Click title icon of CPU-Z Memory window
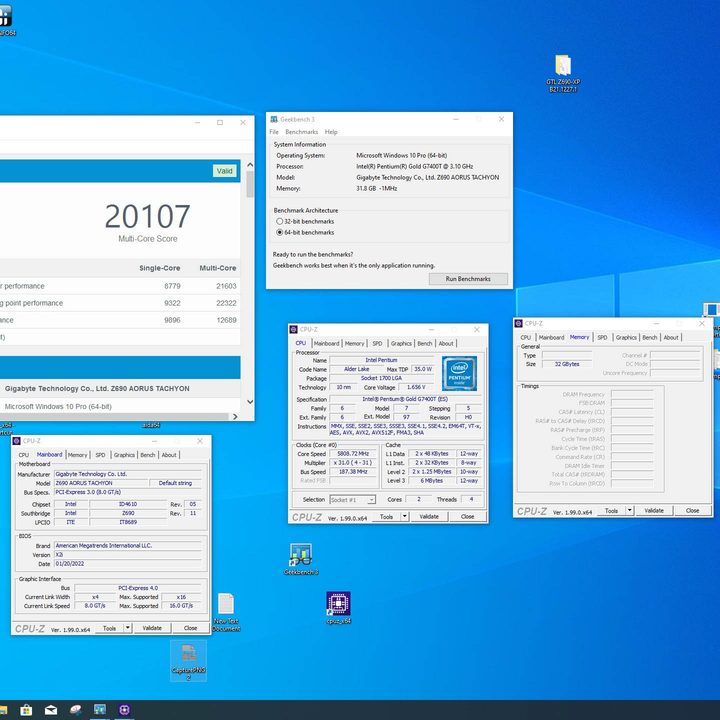 pyautogui.click(x=518, y=323)
